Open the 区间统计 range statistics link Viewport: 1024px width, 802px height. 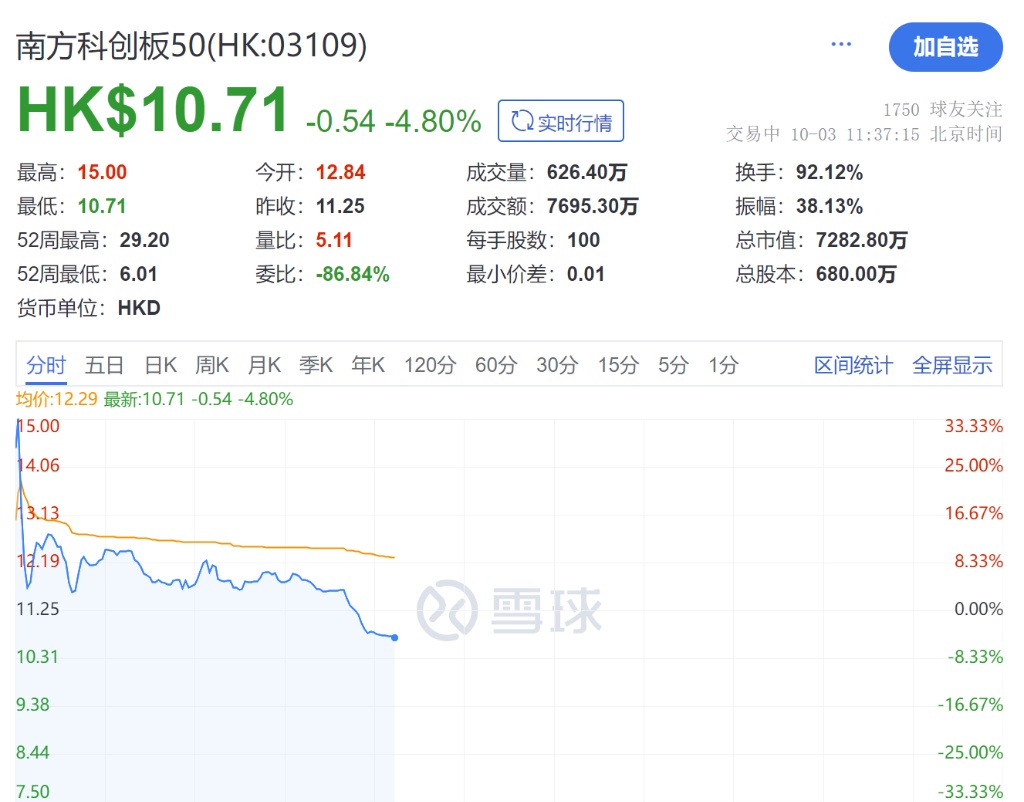[853, 365]
